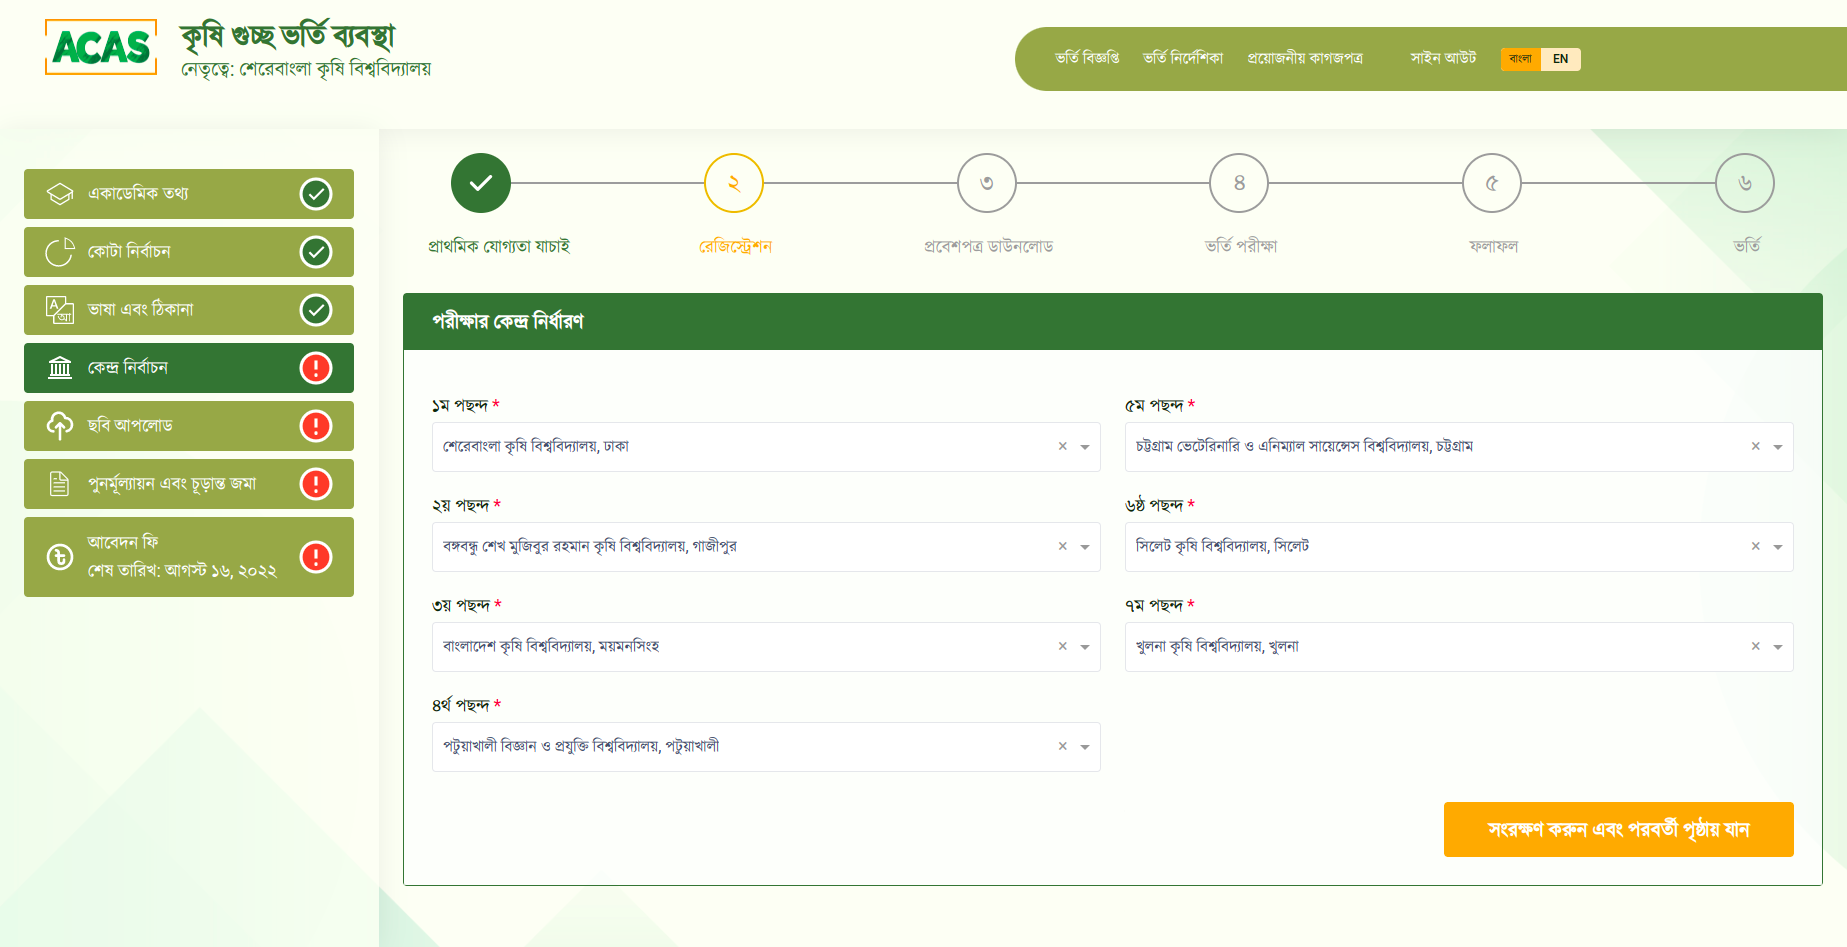The height and width of the screenshot is (947, 1847).
Task: Click the red alert icon on আবেদন ফি
Action: point(316,557)
